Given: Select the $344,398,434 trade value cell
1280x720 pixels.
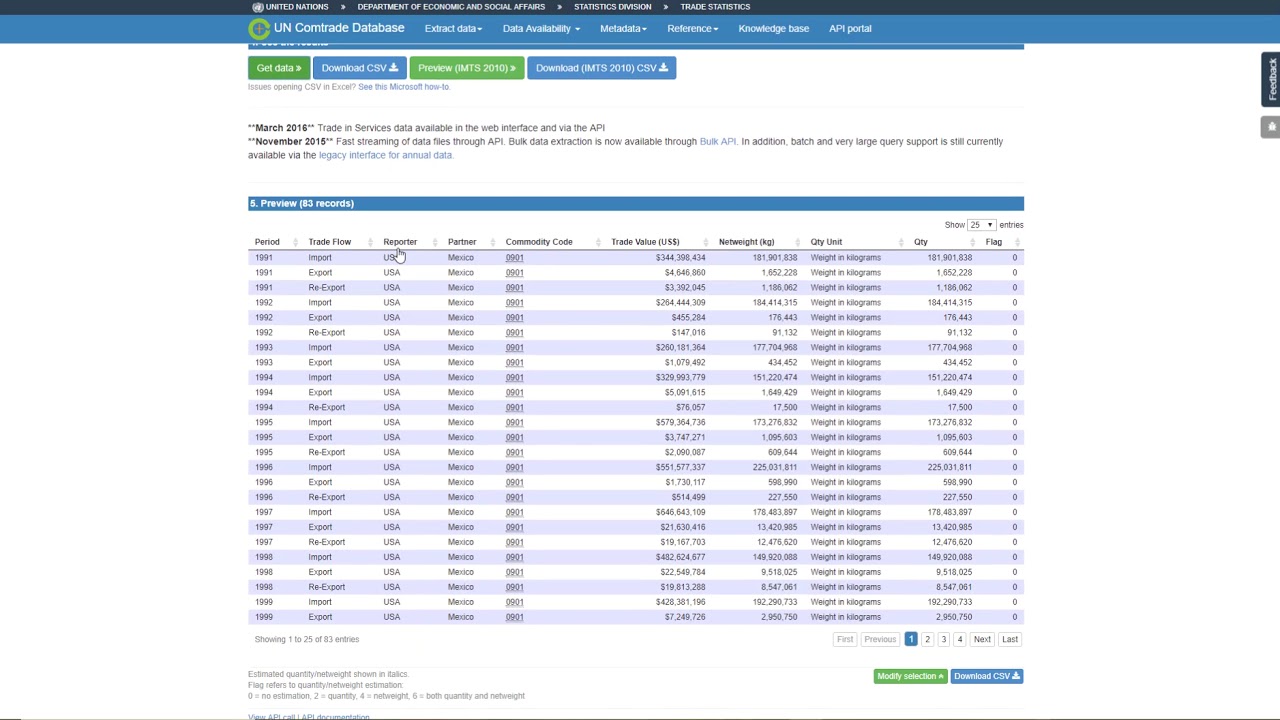Looking at the screenshot, I should [x=680, y=258].
